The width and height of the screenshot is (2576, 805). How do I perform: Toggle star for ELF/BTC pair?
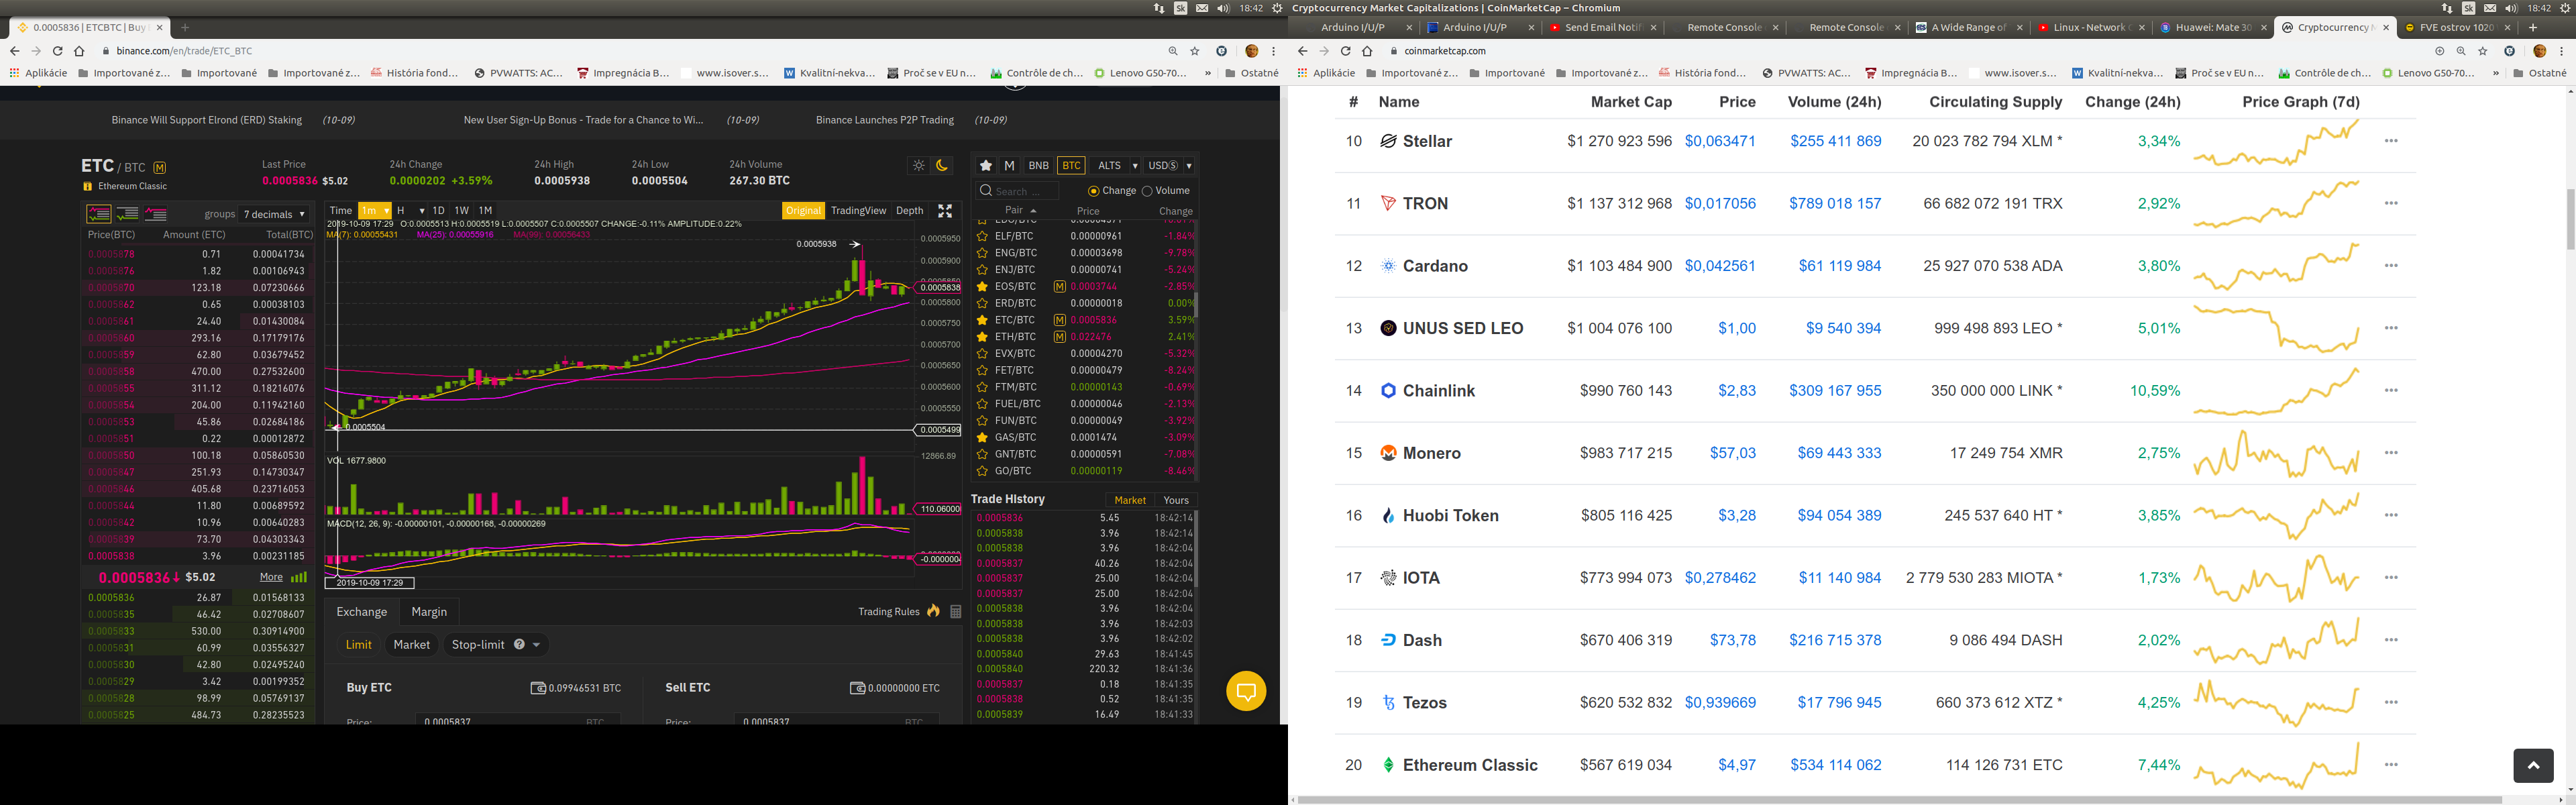point(983,236)
